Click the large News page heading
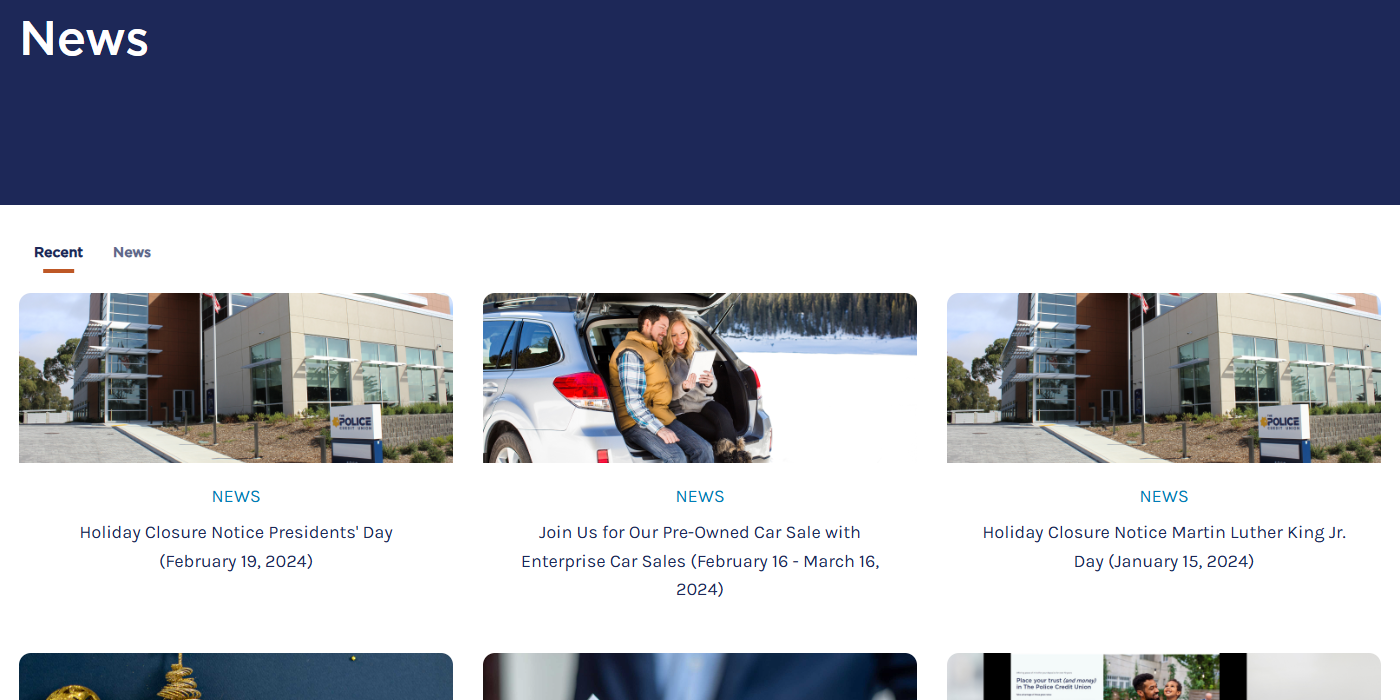The height and width of the screenshot is (700, 1400). point(84,39)
